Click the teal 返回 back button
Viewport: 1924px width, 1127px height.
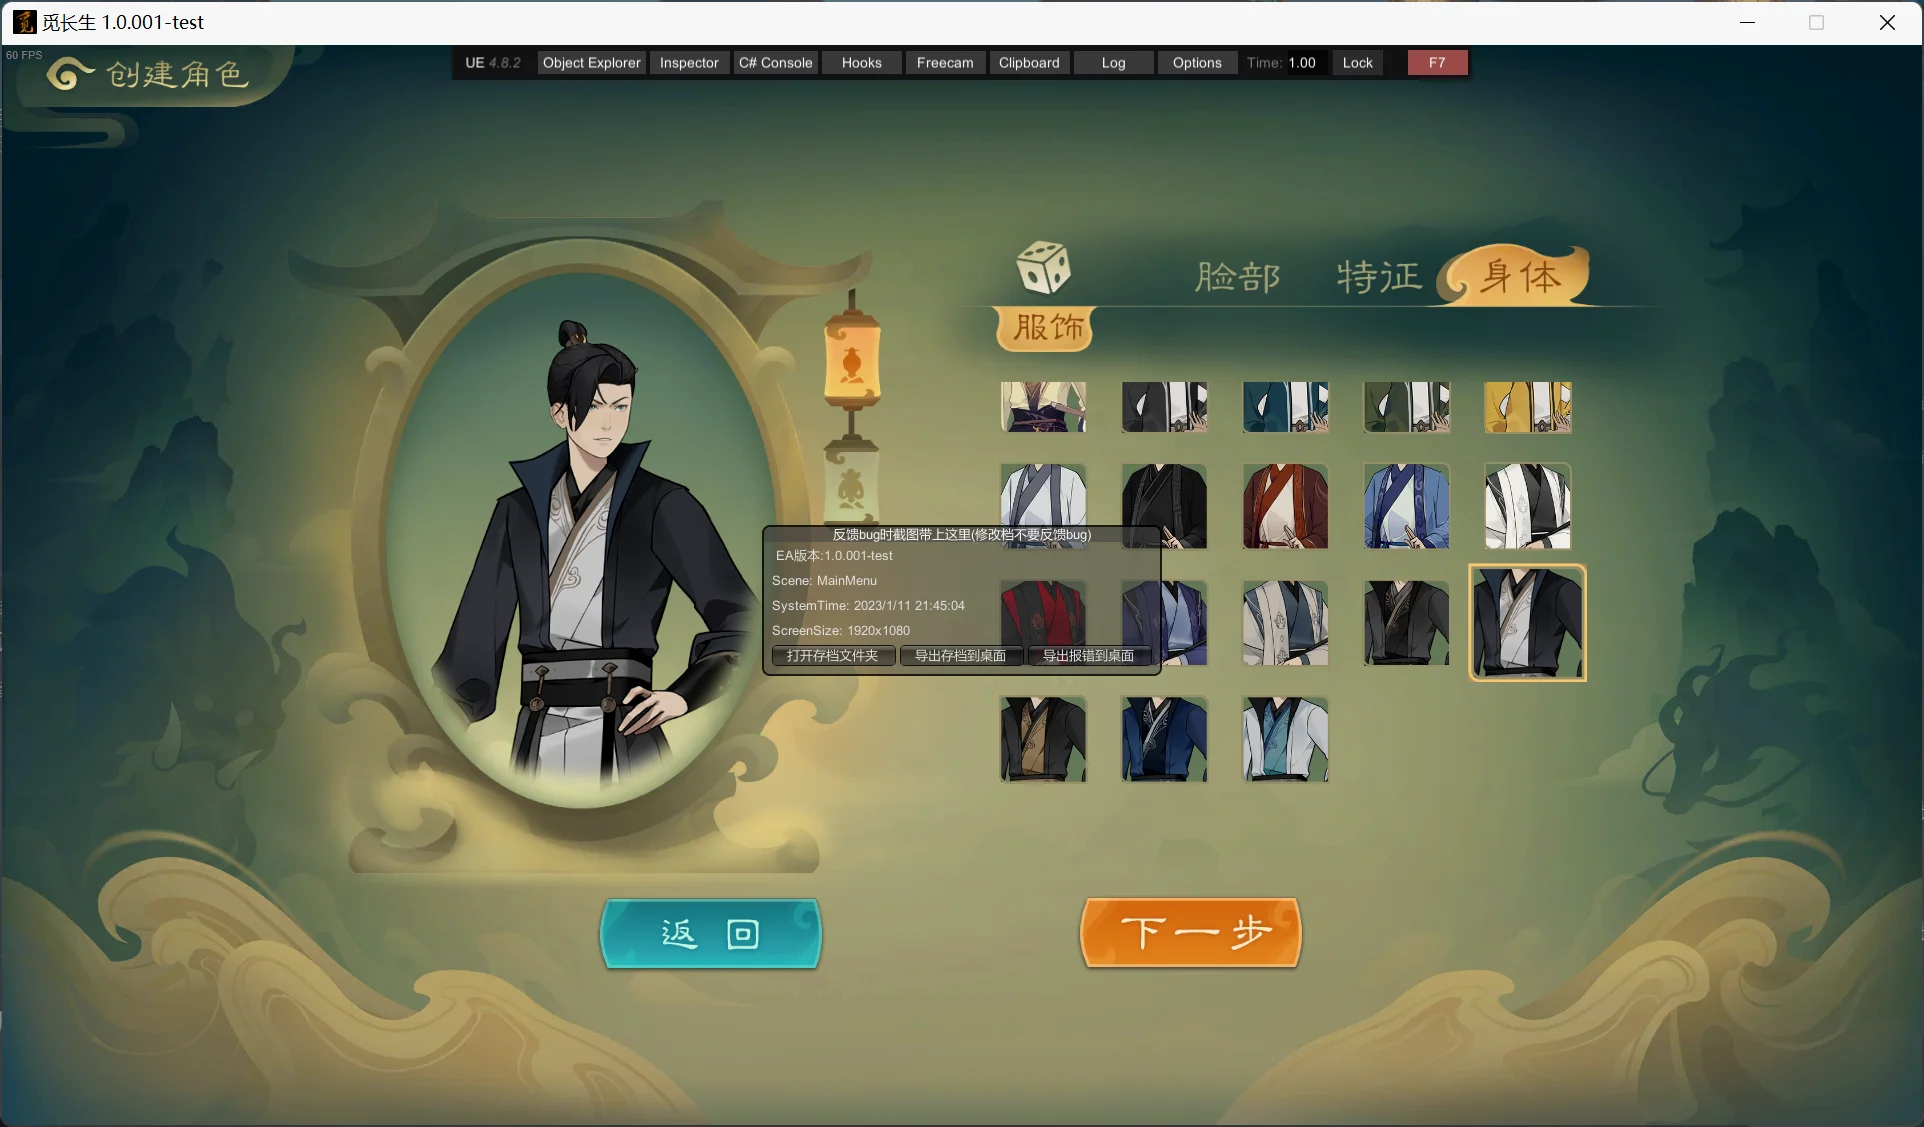tap(711, 933)
